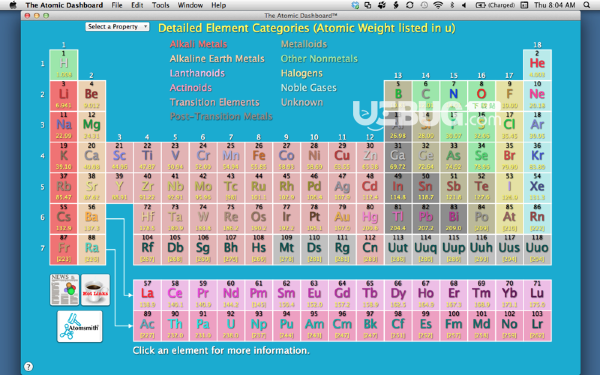Click the Radium (Ra) element cell
This screenshot has width=600, height=375.
coord(91,249)
